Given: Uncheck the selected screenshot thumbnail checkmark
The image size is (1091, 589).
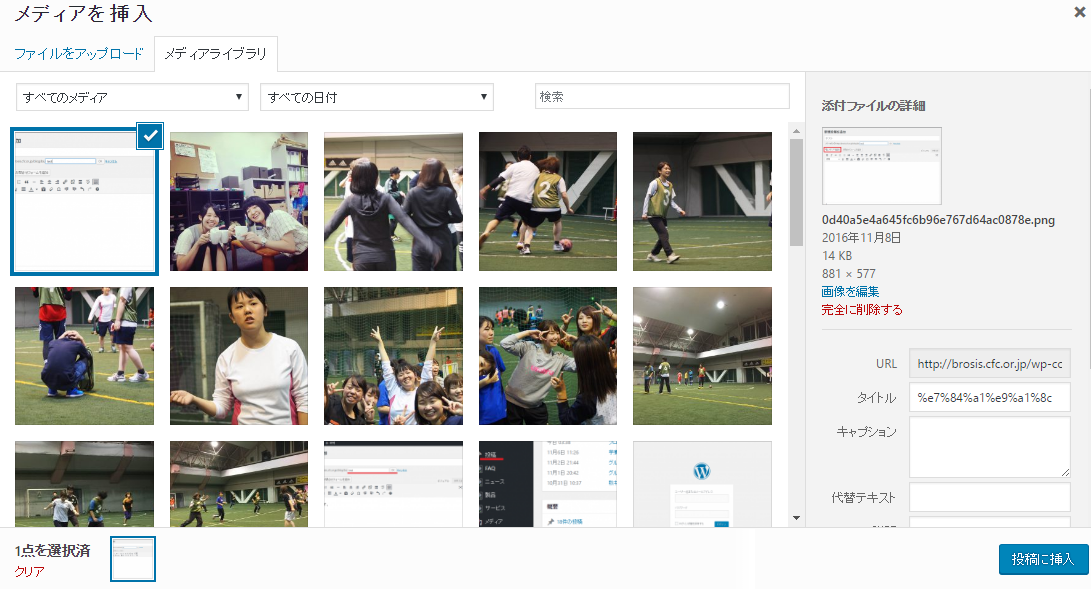Looking at the screenshot, I should pos(149,135).
